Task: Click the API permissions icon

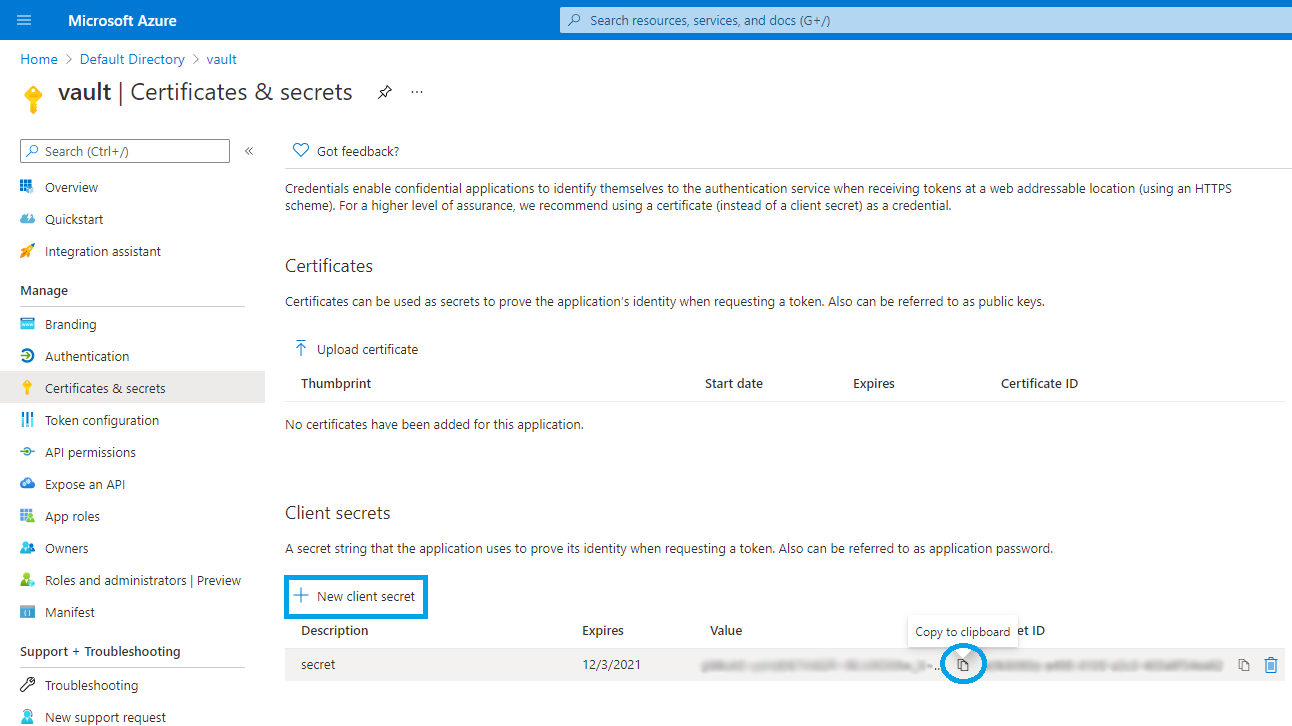Action: pos(27,452)
